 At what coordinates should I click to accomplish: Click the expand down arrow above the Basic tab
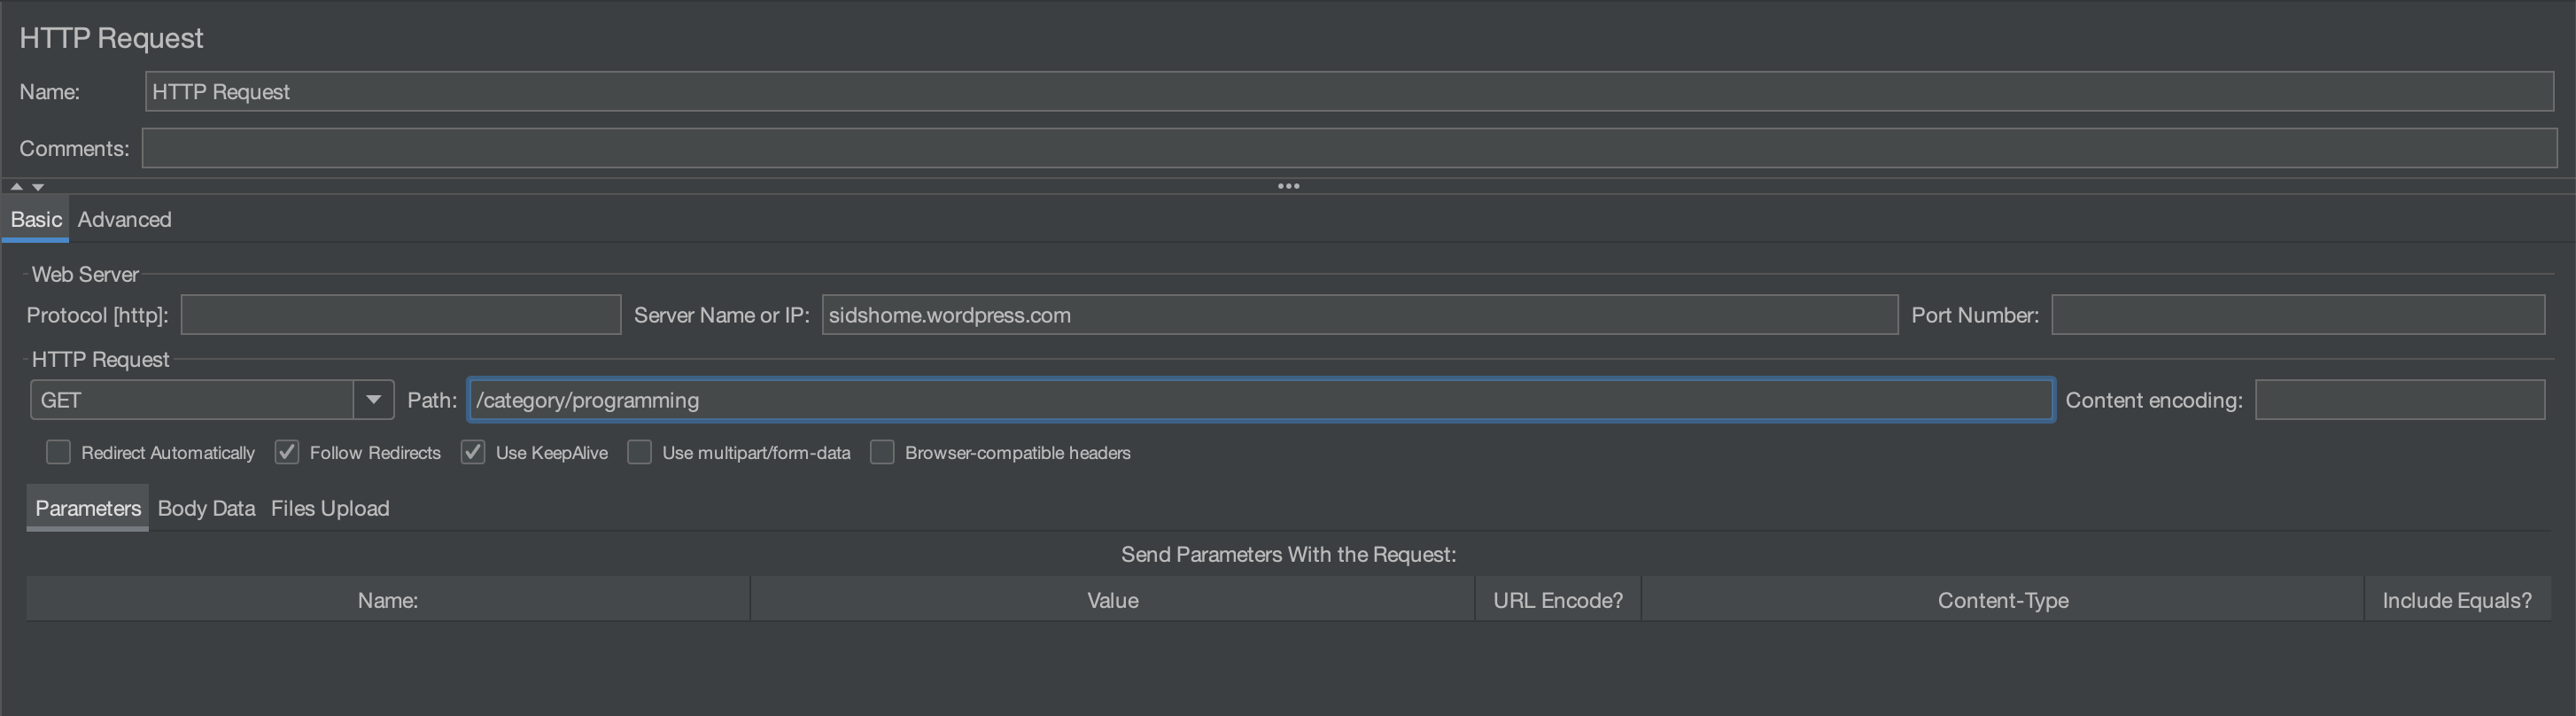tap(38, 186)
